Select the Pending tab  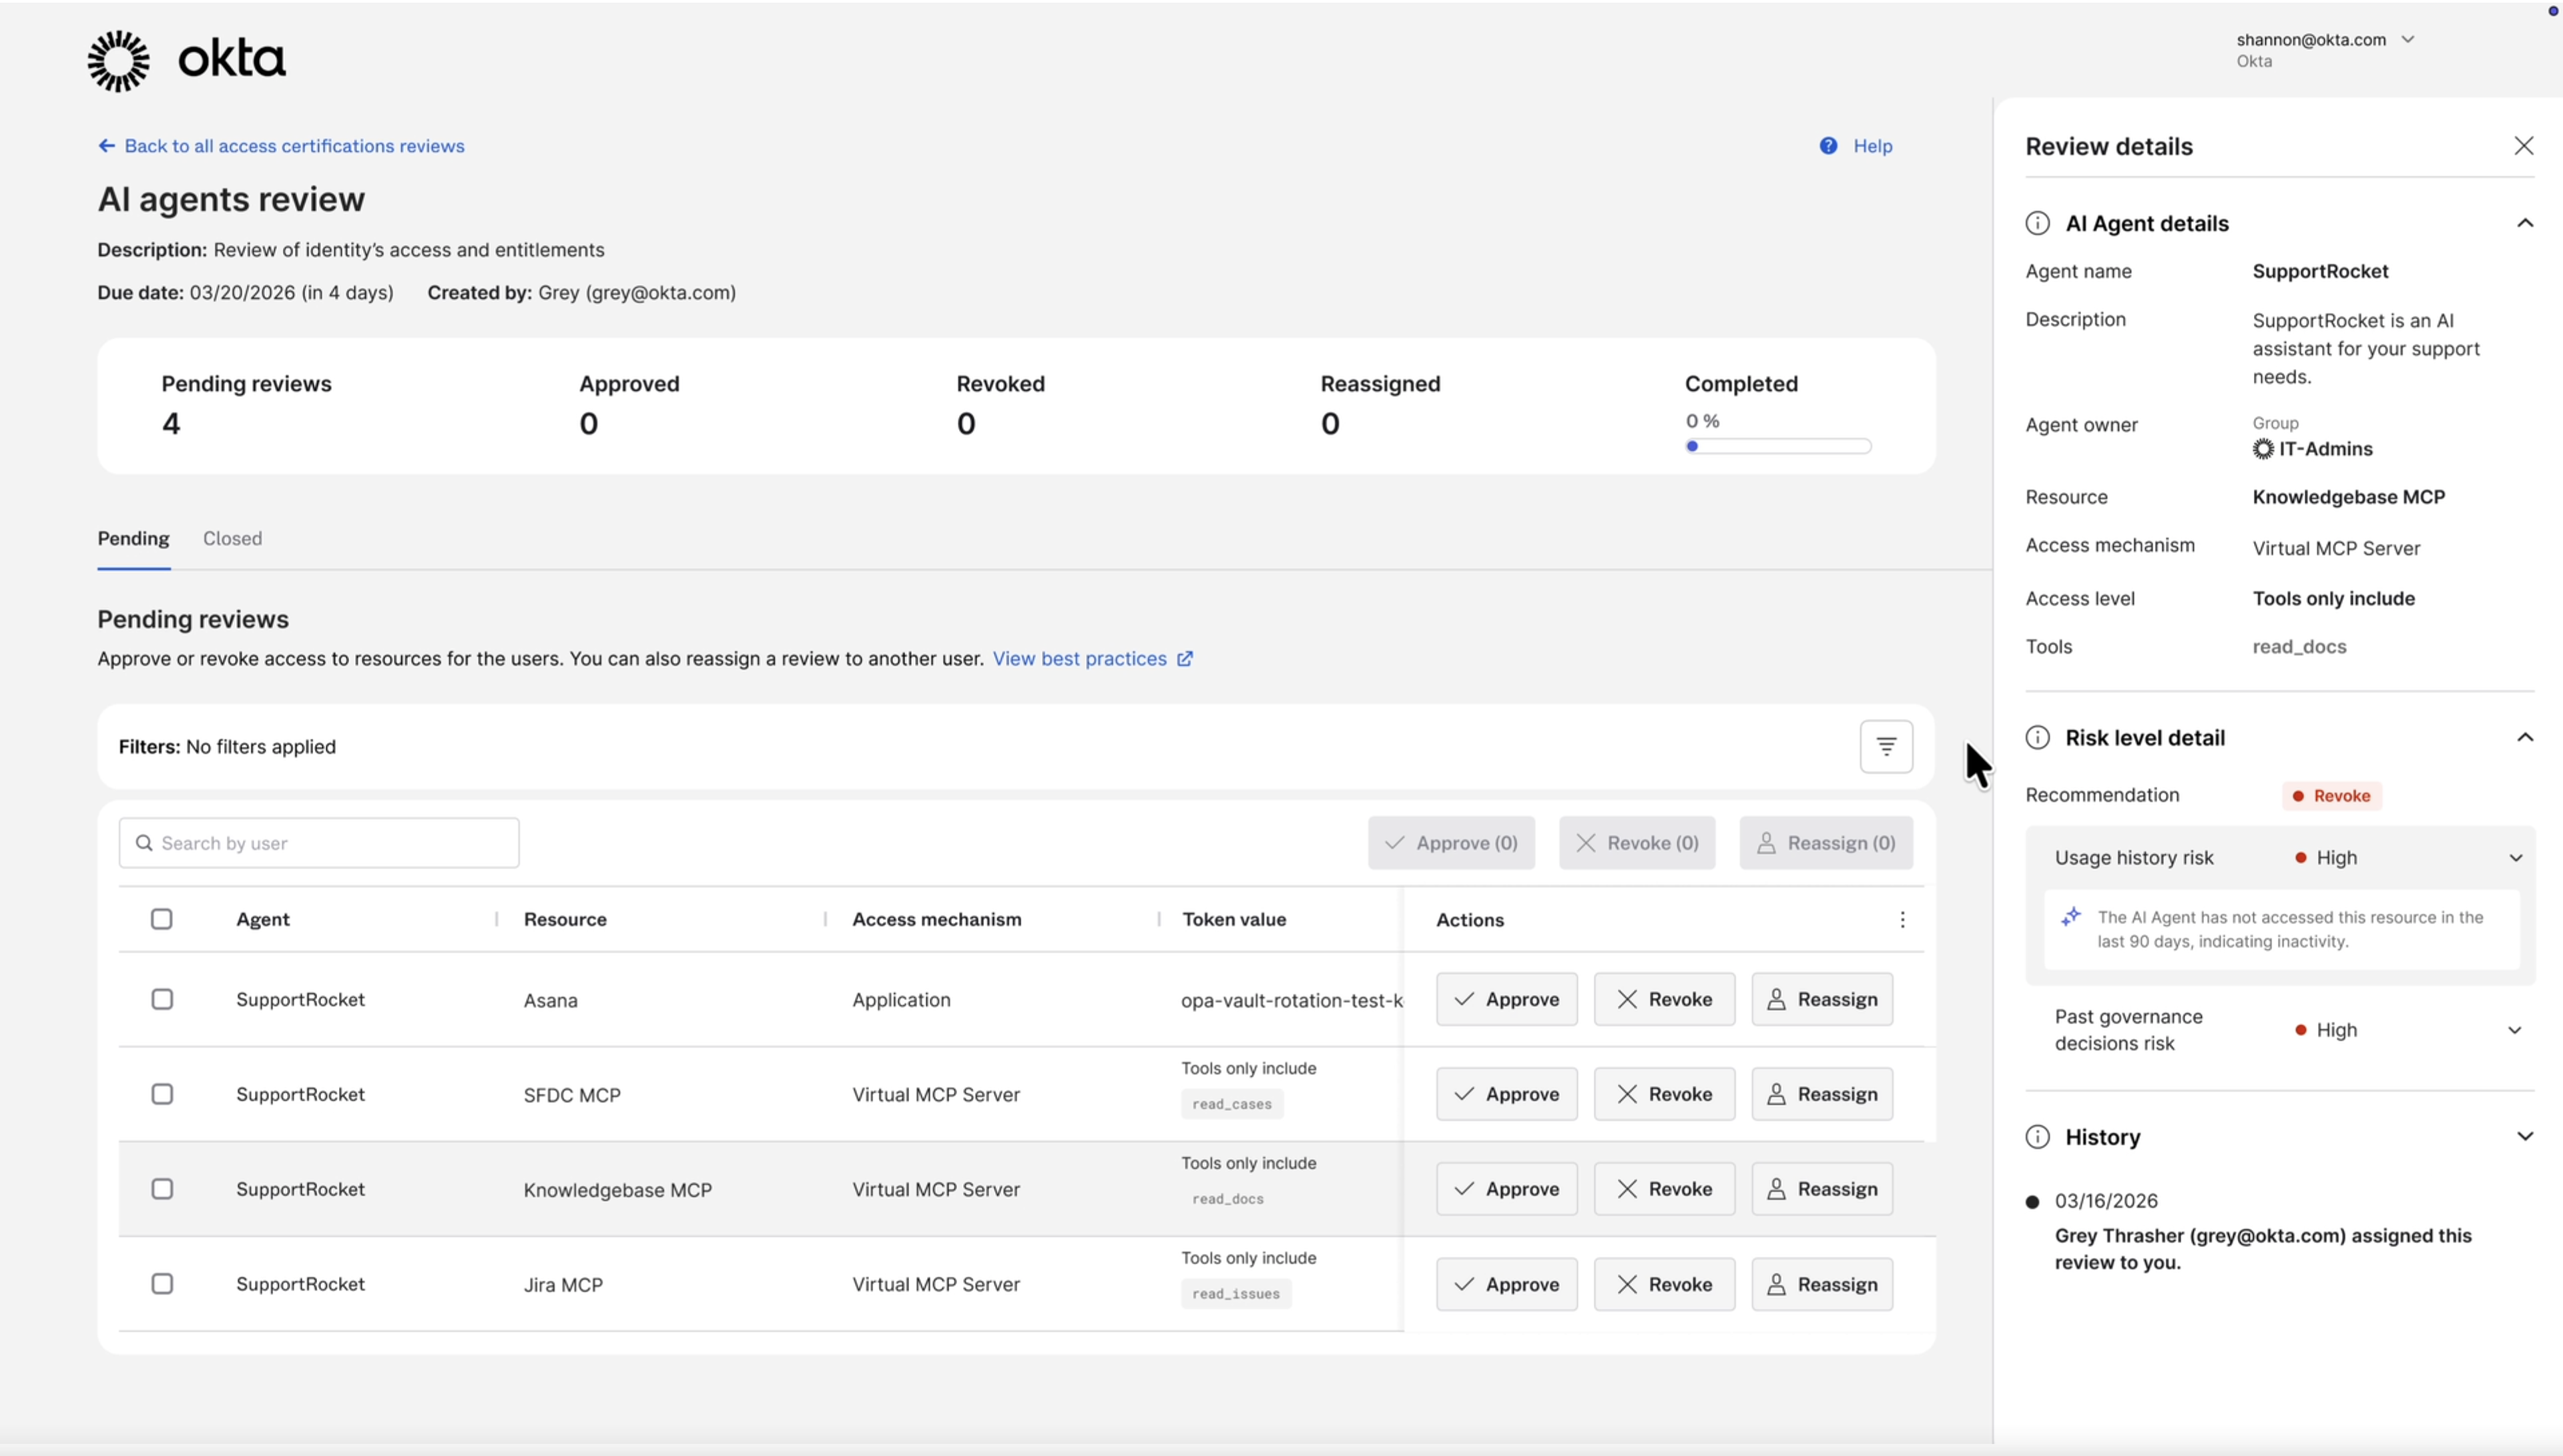click(133, 538)
